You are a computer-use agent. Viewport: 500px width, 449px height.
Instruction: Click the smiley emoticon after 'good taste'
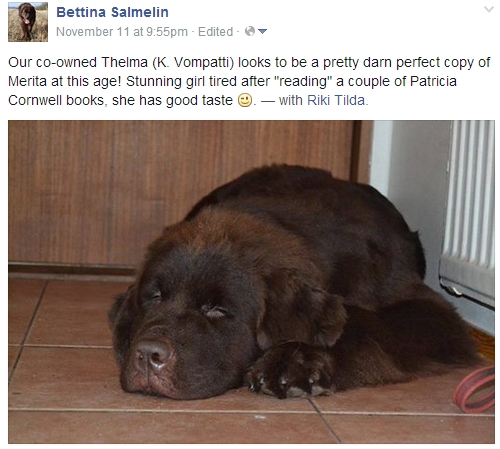[x=245, y=100]
